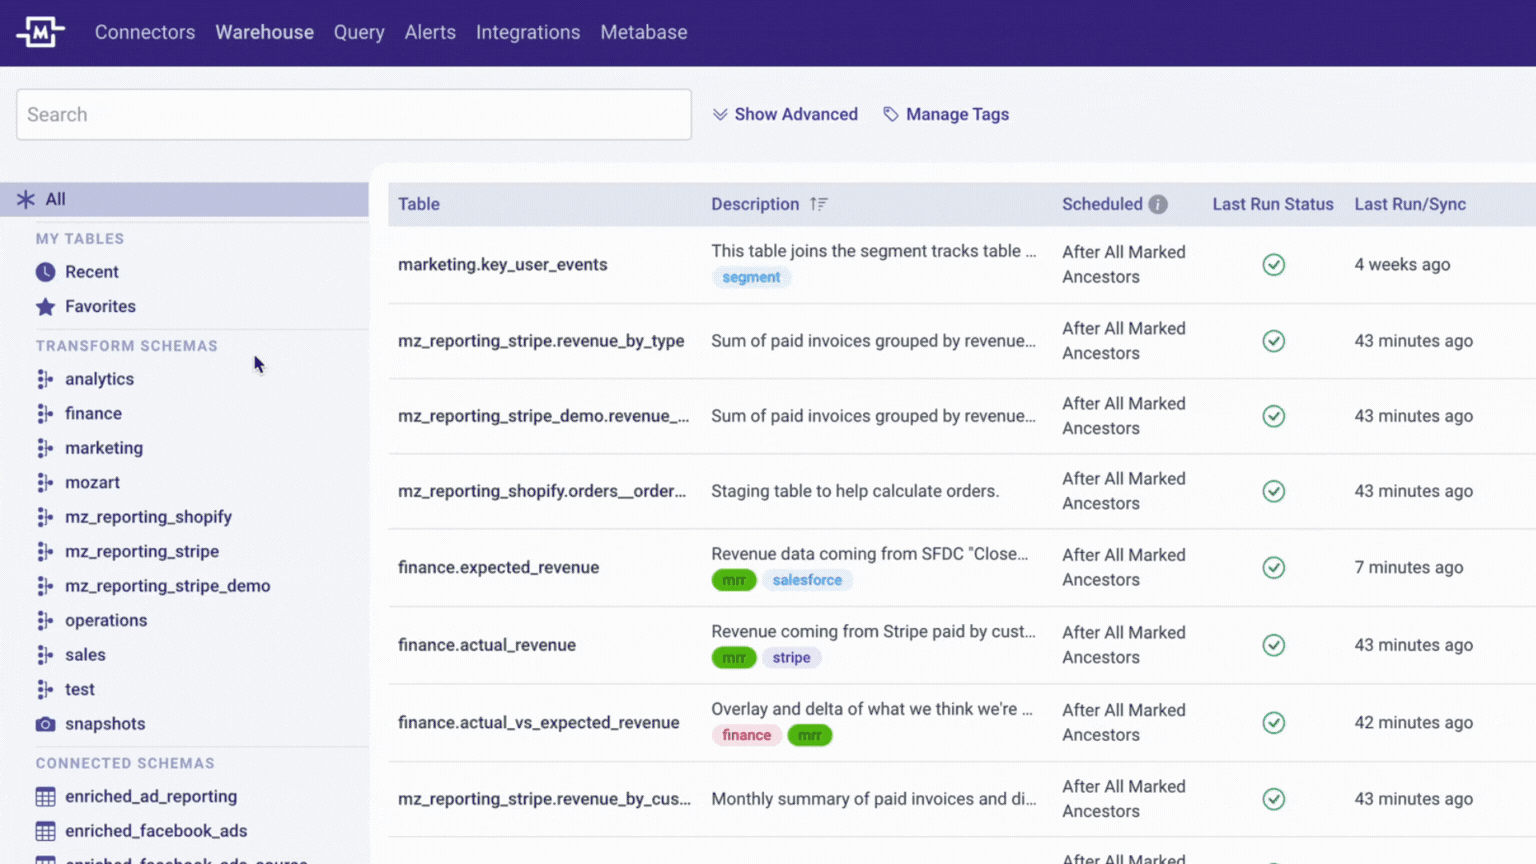This screenshot has width=1536, height=864.
Task: Open the marketing.key_user_events table
Action: point(503,265)
